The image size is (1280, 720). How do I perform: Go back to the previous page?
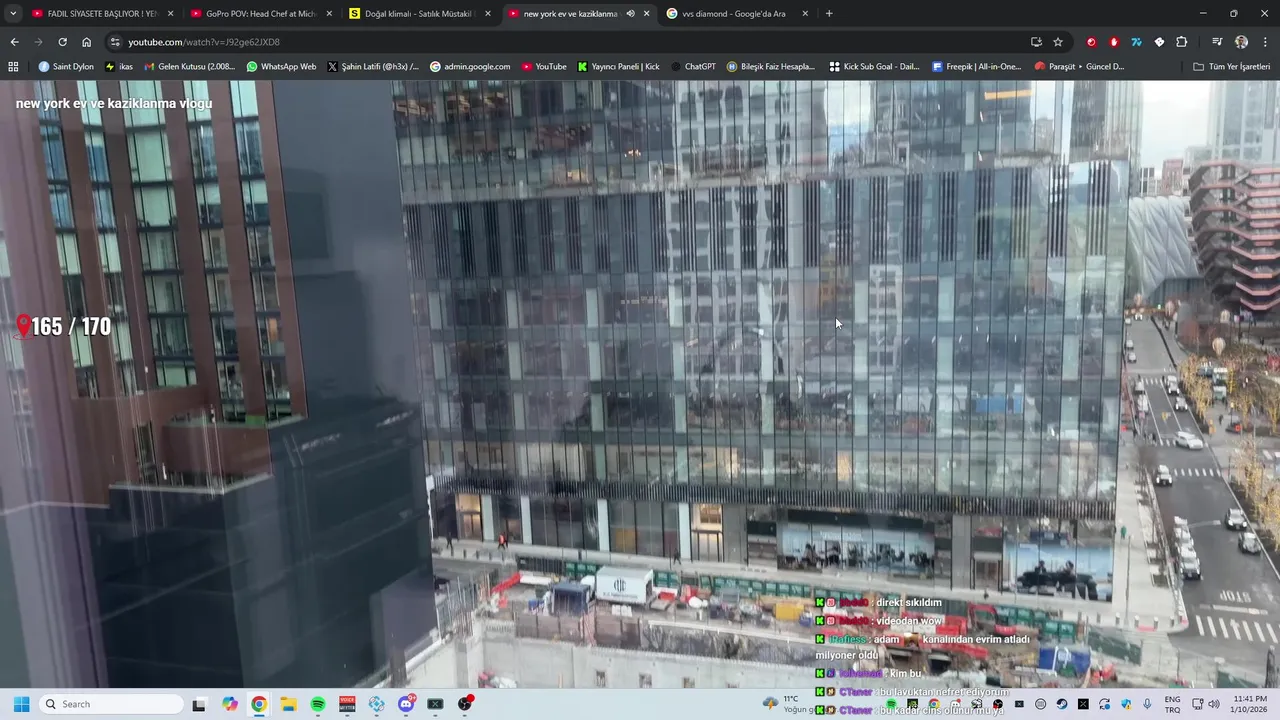(x=14, y=42)
